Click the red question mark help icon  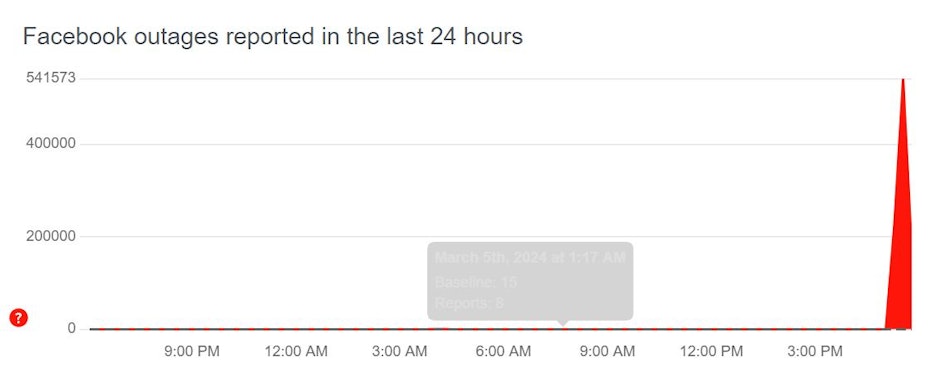coord(19,318)
